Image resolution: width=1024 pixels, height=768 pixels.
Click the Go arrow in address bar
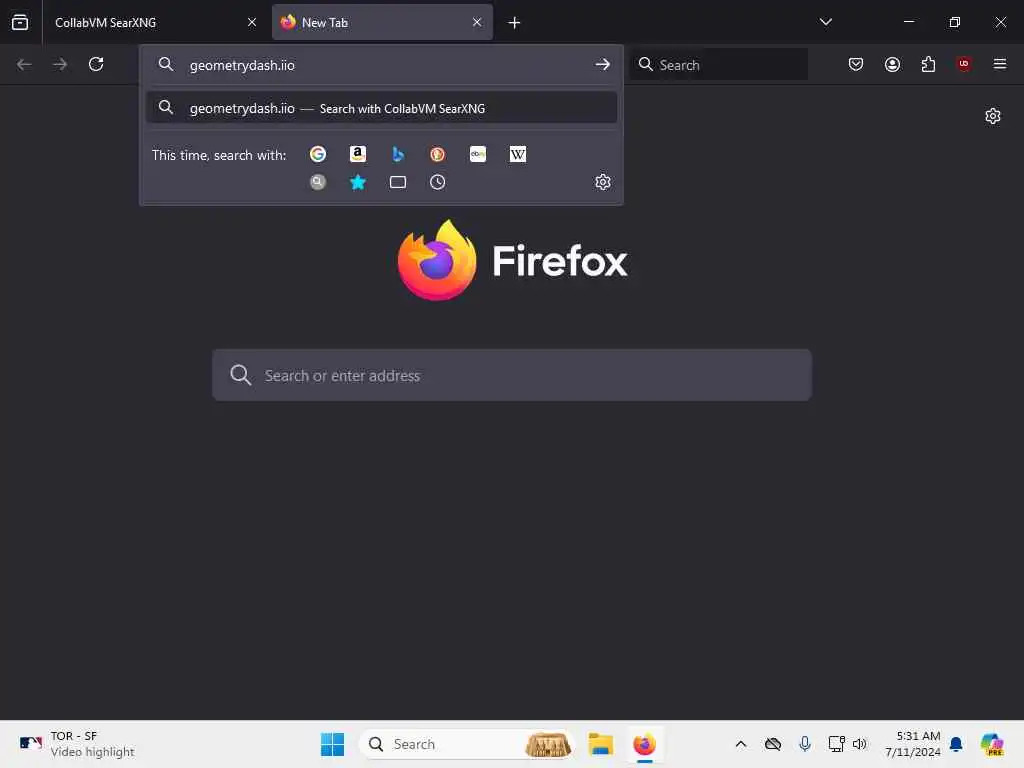pos(603,65)
